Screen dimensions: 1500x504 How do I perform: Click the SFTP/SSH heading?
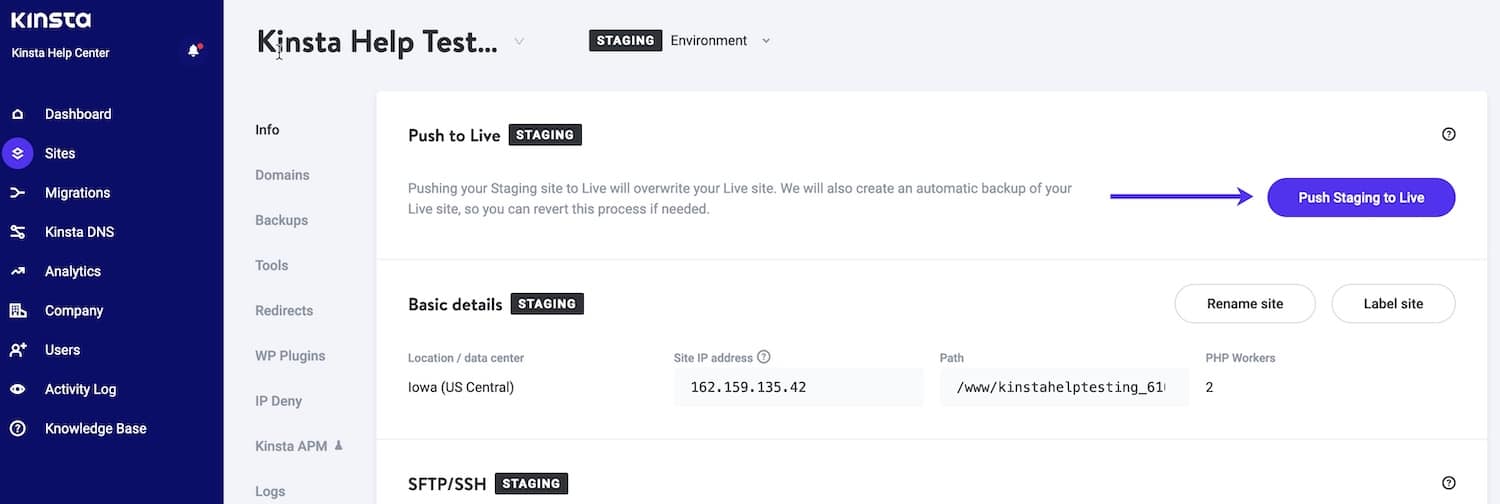point(447,484)
